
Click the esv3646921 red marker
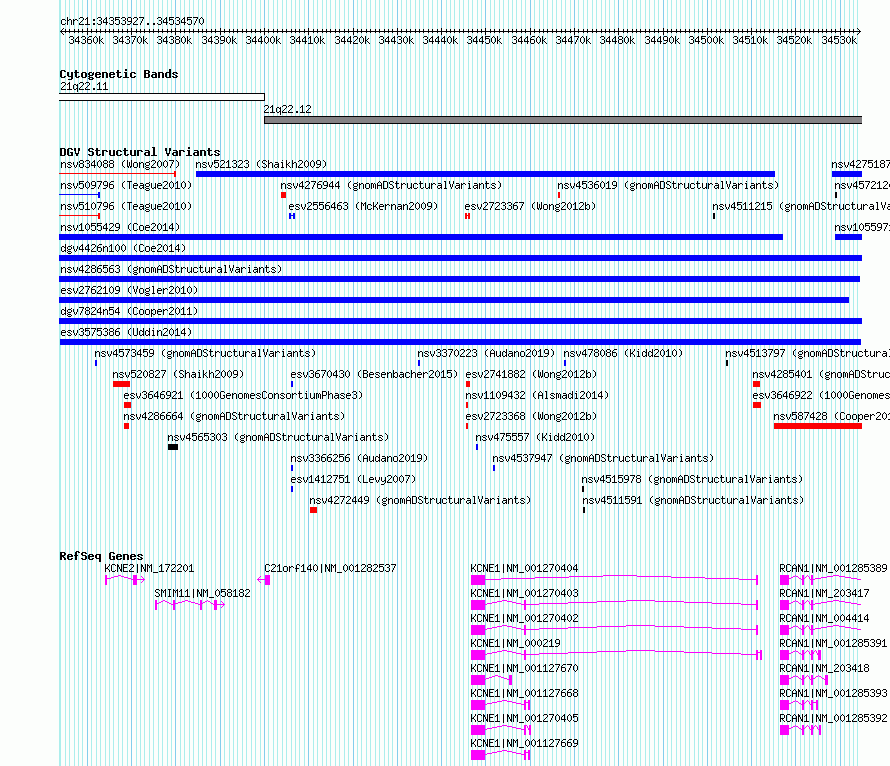pos(128,405)
